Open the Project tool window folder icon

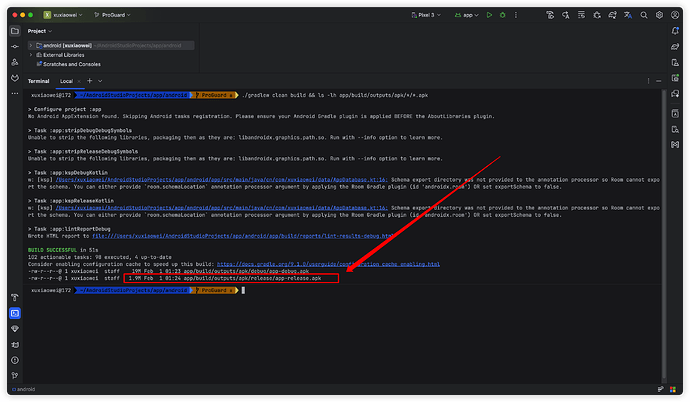[x=15, y=31]
